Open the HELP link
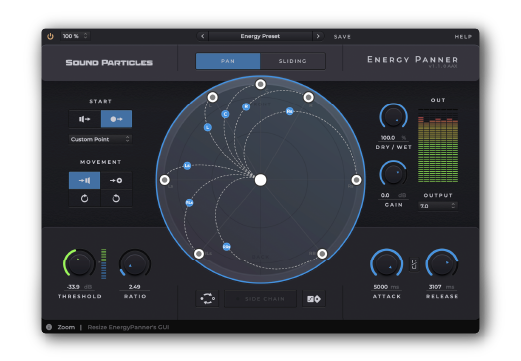Screen dimensions: 521x361 click(463, 37)
